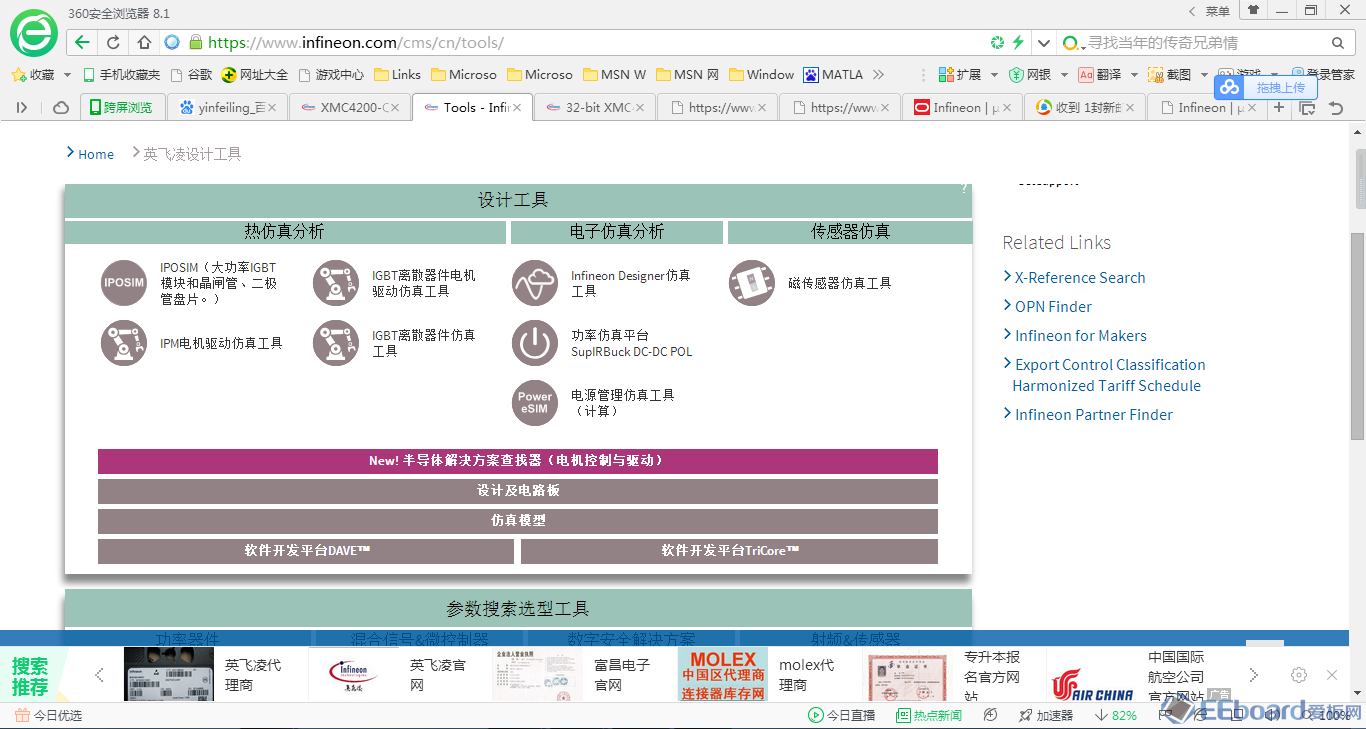Click settings gear in search recommendation bar
This screenshot has width=1366, height=729.
click(x=1299, y=675)
